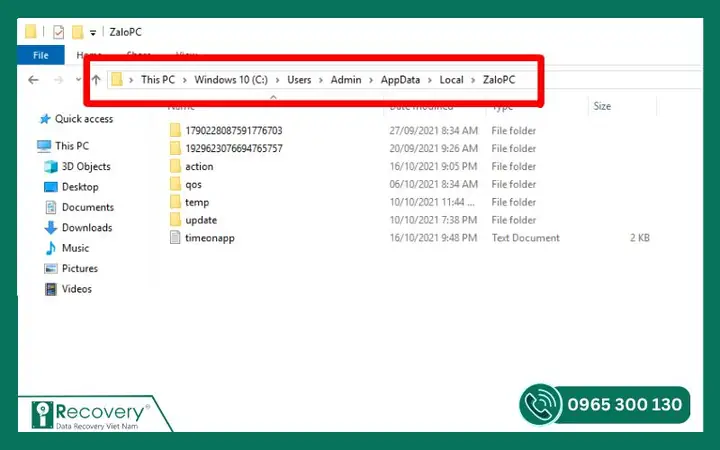Expand chevron after This PC breadcrumb

point(185,80)
